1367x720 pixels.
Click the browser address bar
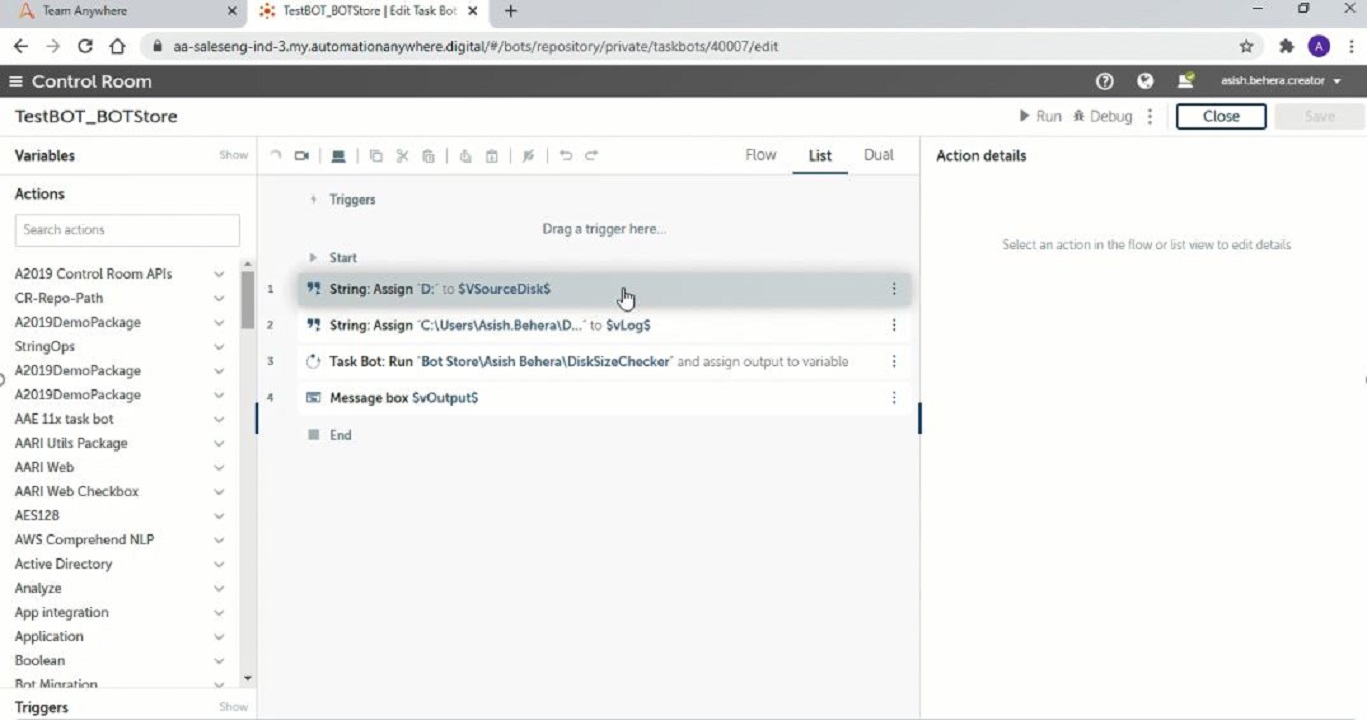690,46
